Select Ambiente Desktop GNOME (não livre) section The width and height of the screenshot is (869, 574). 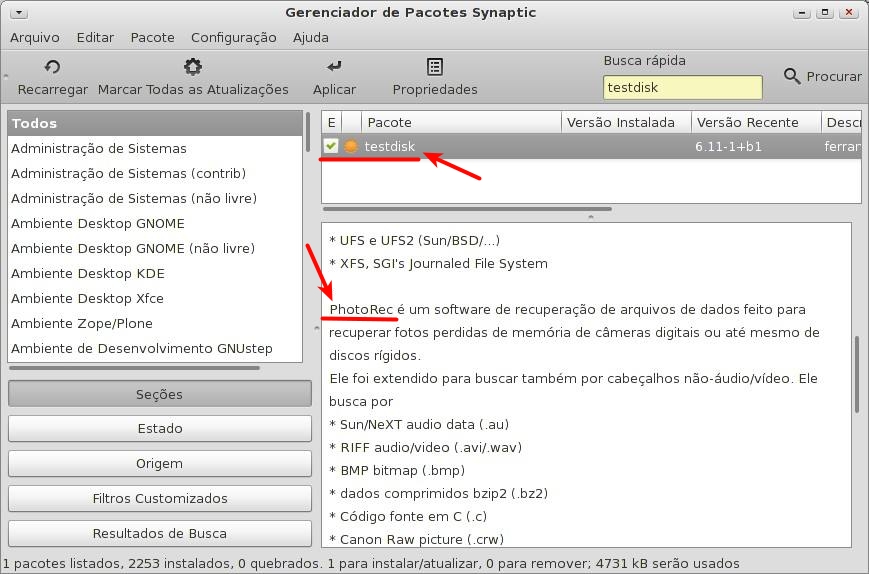pyautogui.click(x=155, y=248)
